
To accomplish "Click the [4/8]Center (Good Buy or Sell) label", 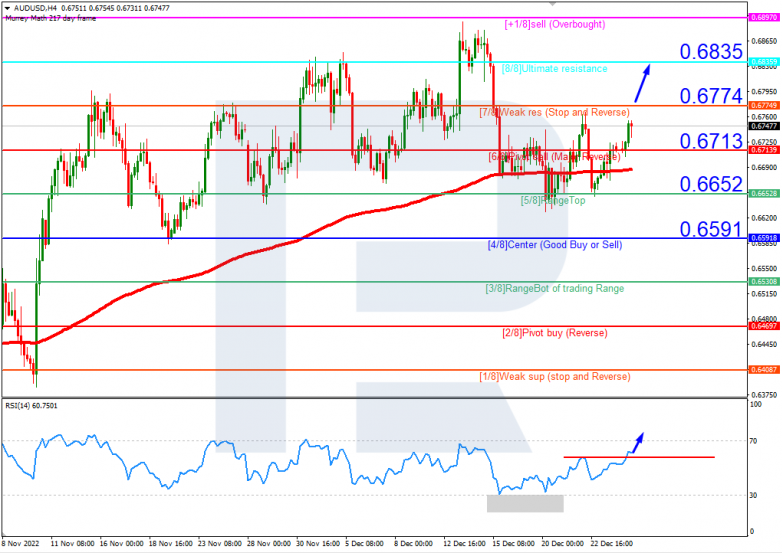I will tap(554, 244).
